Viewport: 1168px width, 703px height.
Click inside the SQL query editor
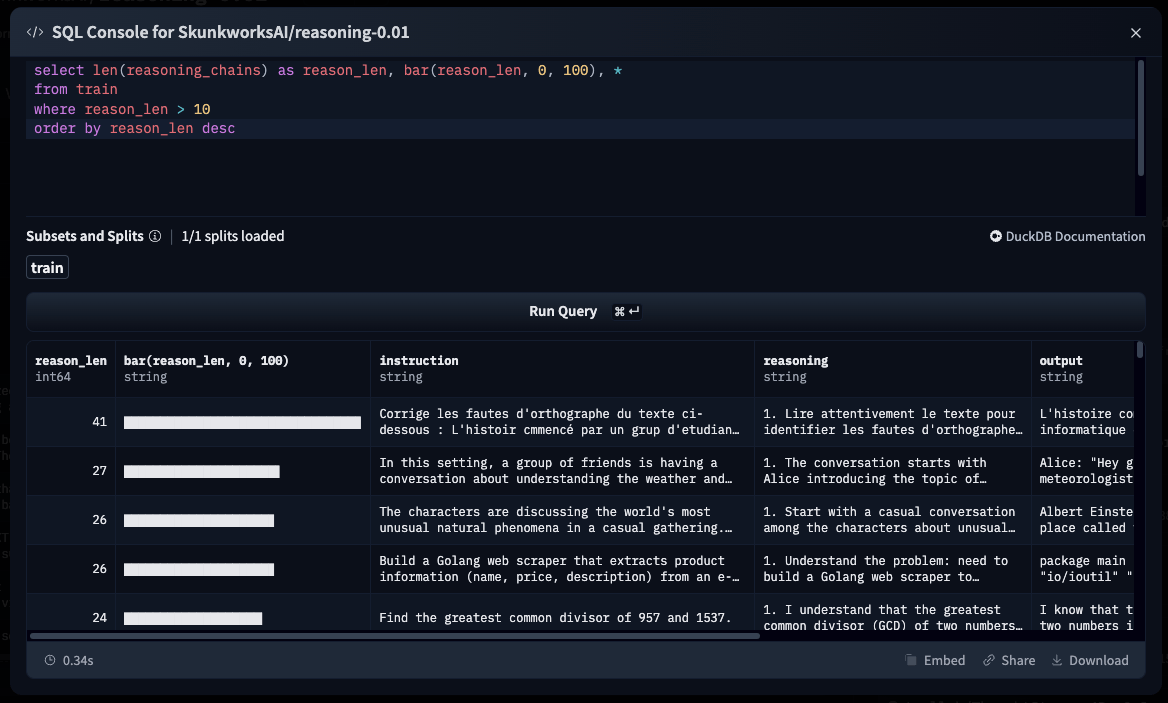coord(580,170)
